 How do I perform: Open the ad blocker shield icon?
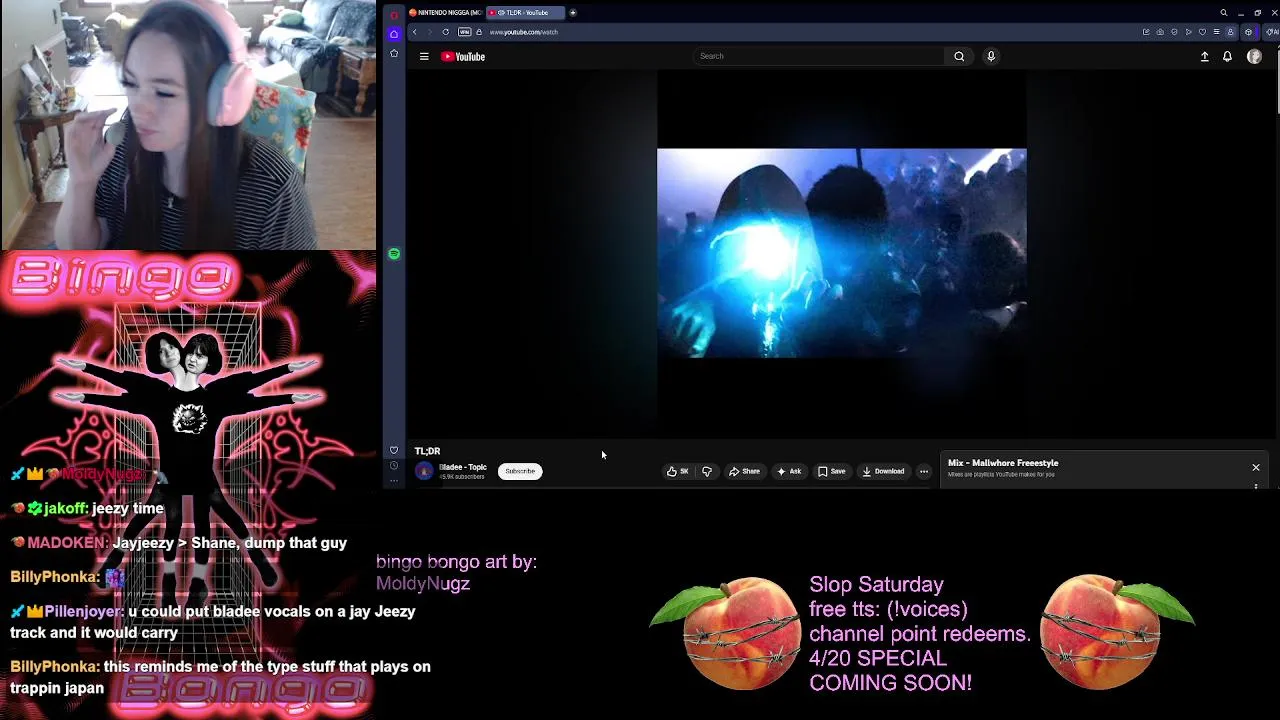(1174, 32)
